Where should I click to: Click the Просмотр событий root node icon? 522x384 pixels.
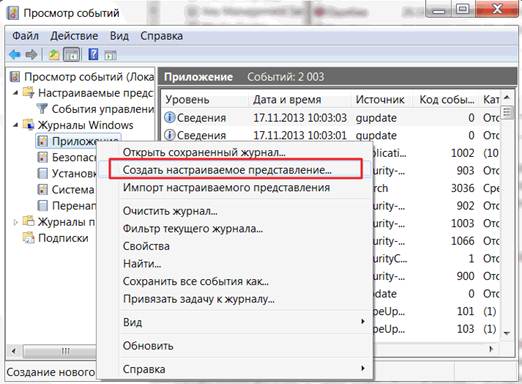click(x=15, y=77)
